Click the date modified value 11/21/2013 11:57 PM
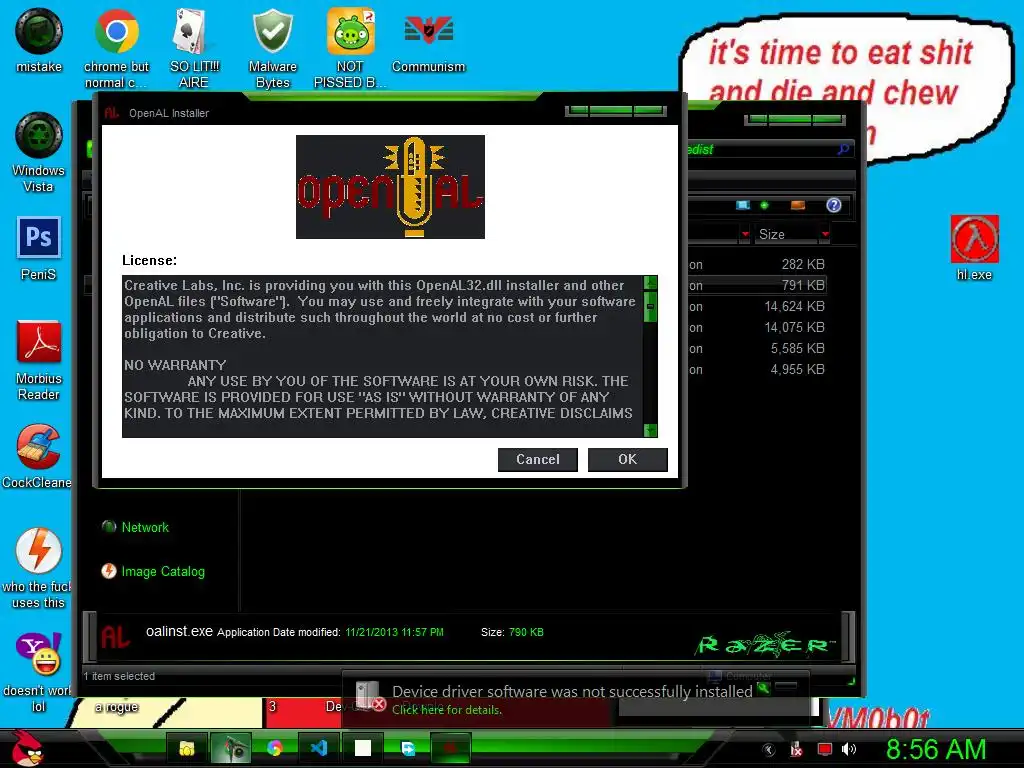The image size is (1024, 768). [394, 632]
